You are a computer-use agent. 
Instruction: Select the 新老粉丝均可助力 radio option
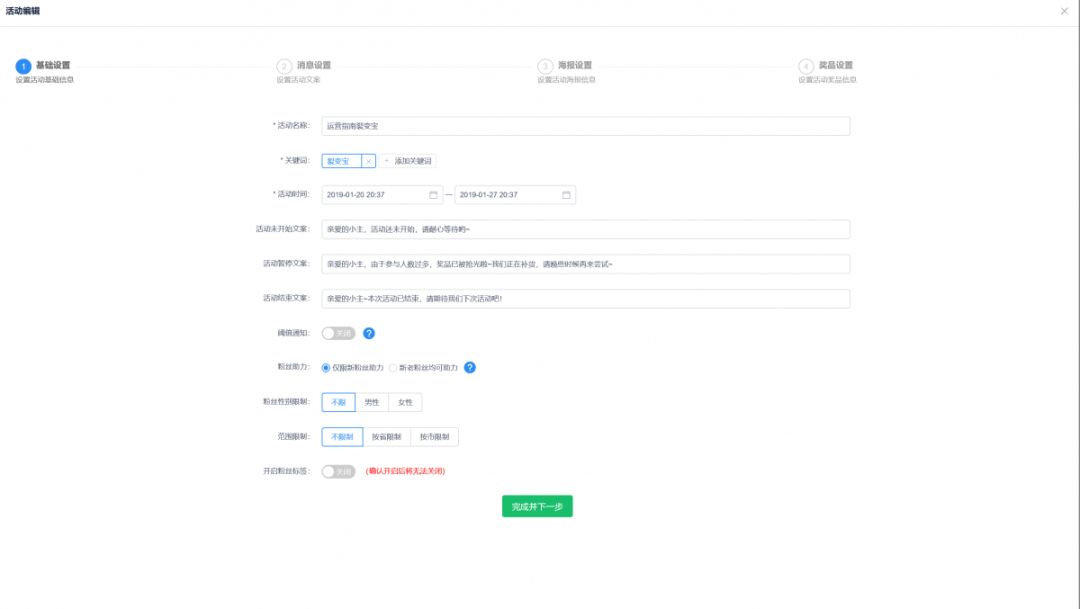click(394, 368)
